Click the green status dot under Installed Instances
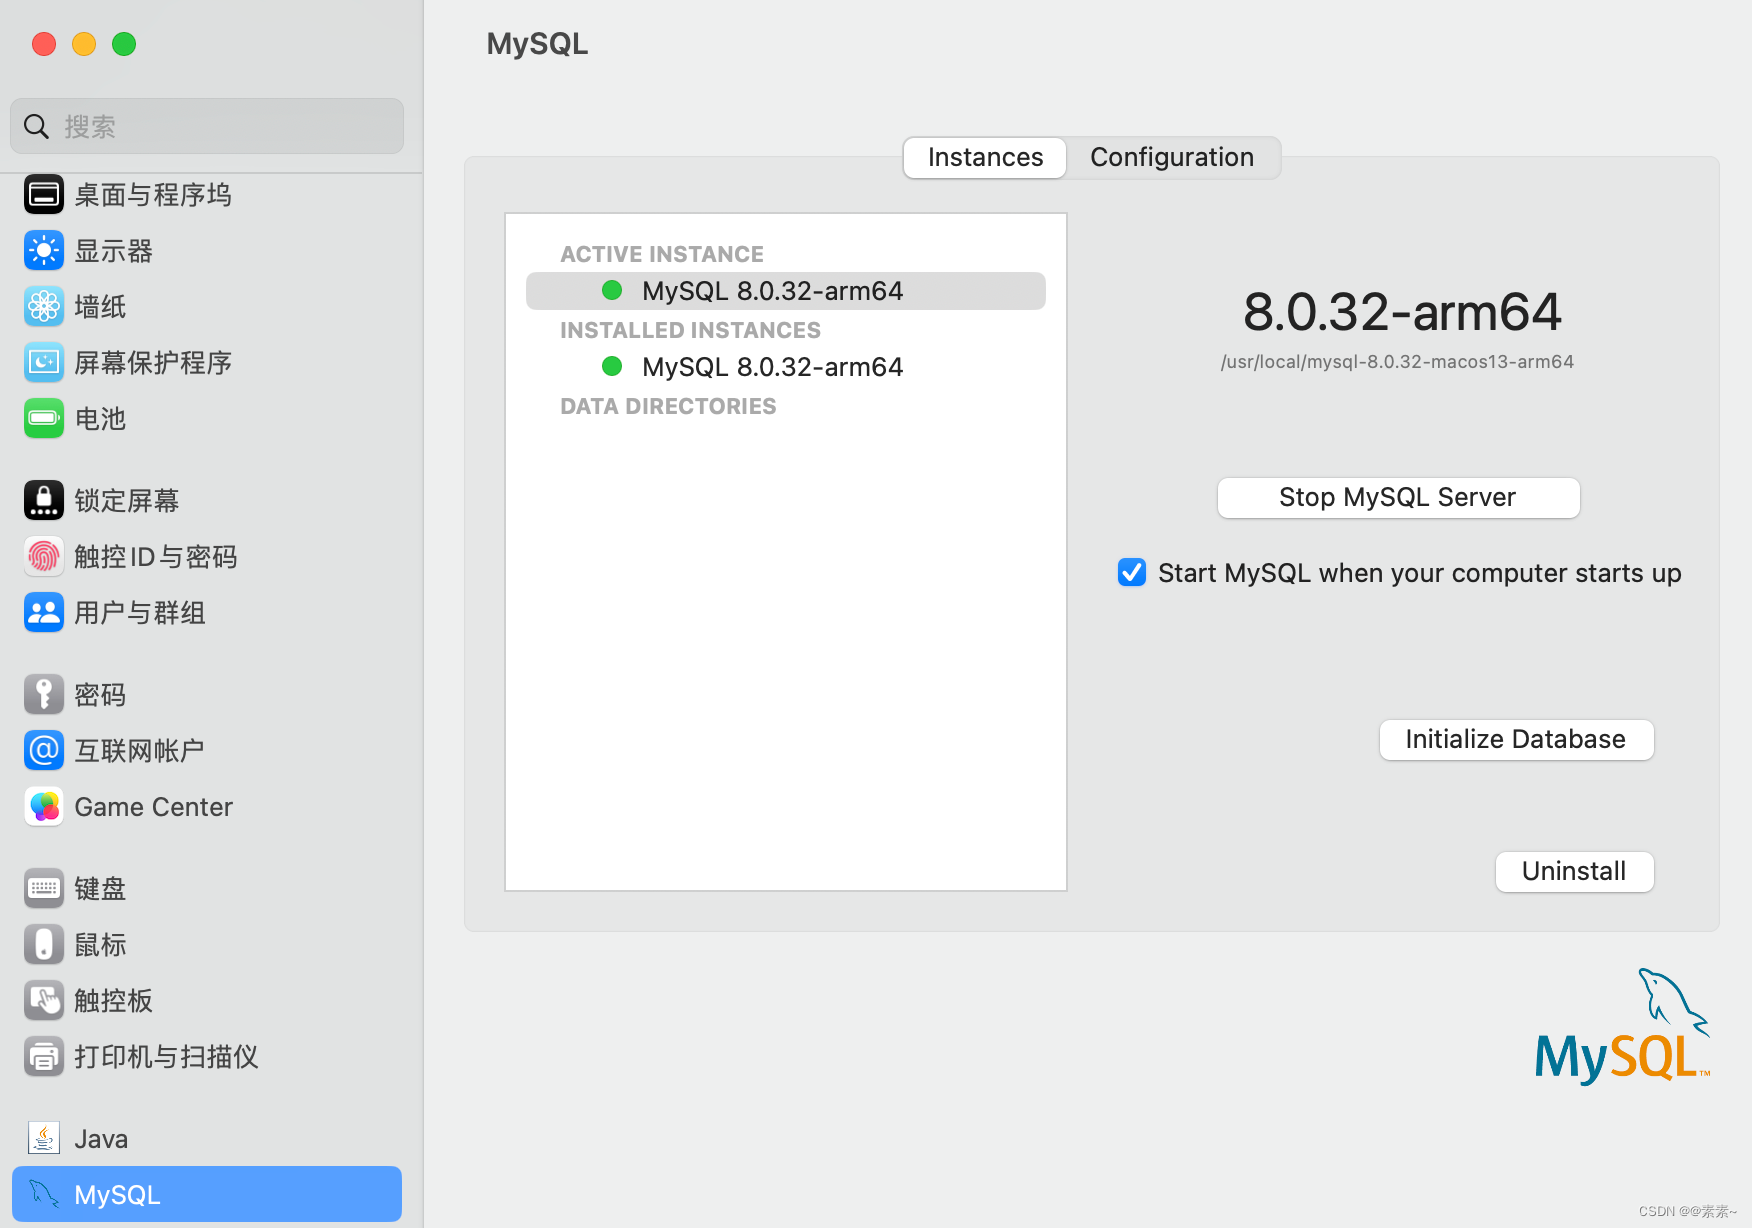Viewport: 1752px width, 1228px height. tap(612, 366)
